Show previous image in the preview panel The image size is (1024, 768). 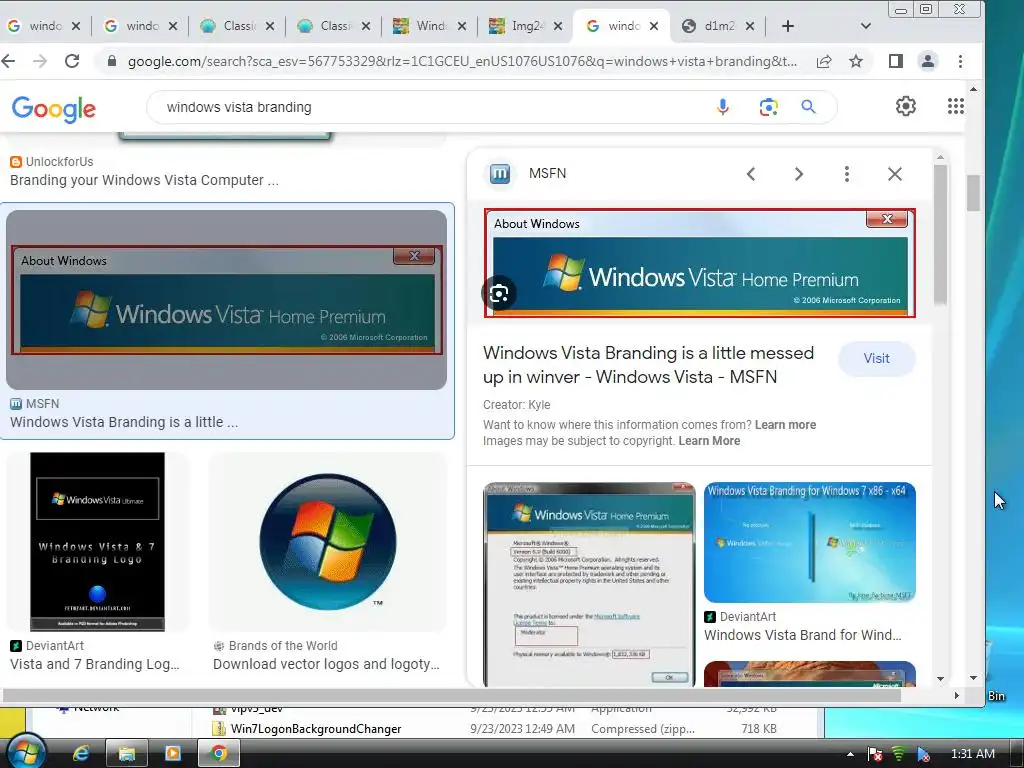click(x=751, y=174)
